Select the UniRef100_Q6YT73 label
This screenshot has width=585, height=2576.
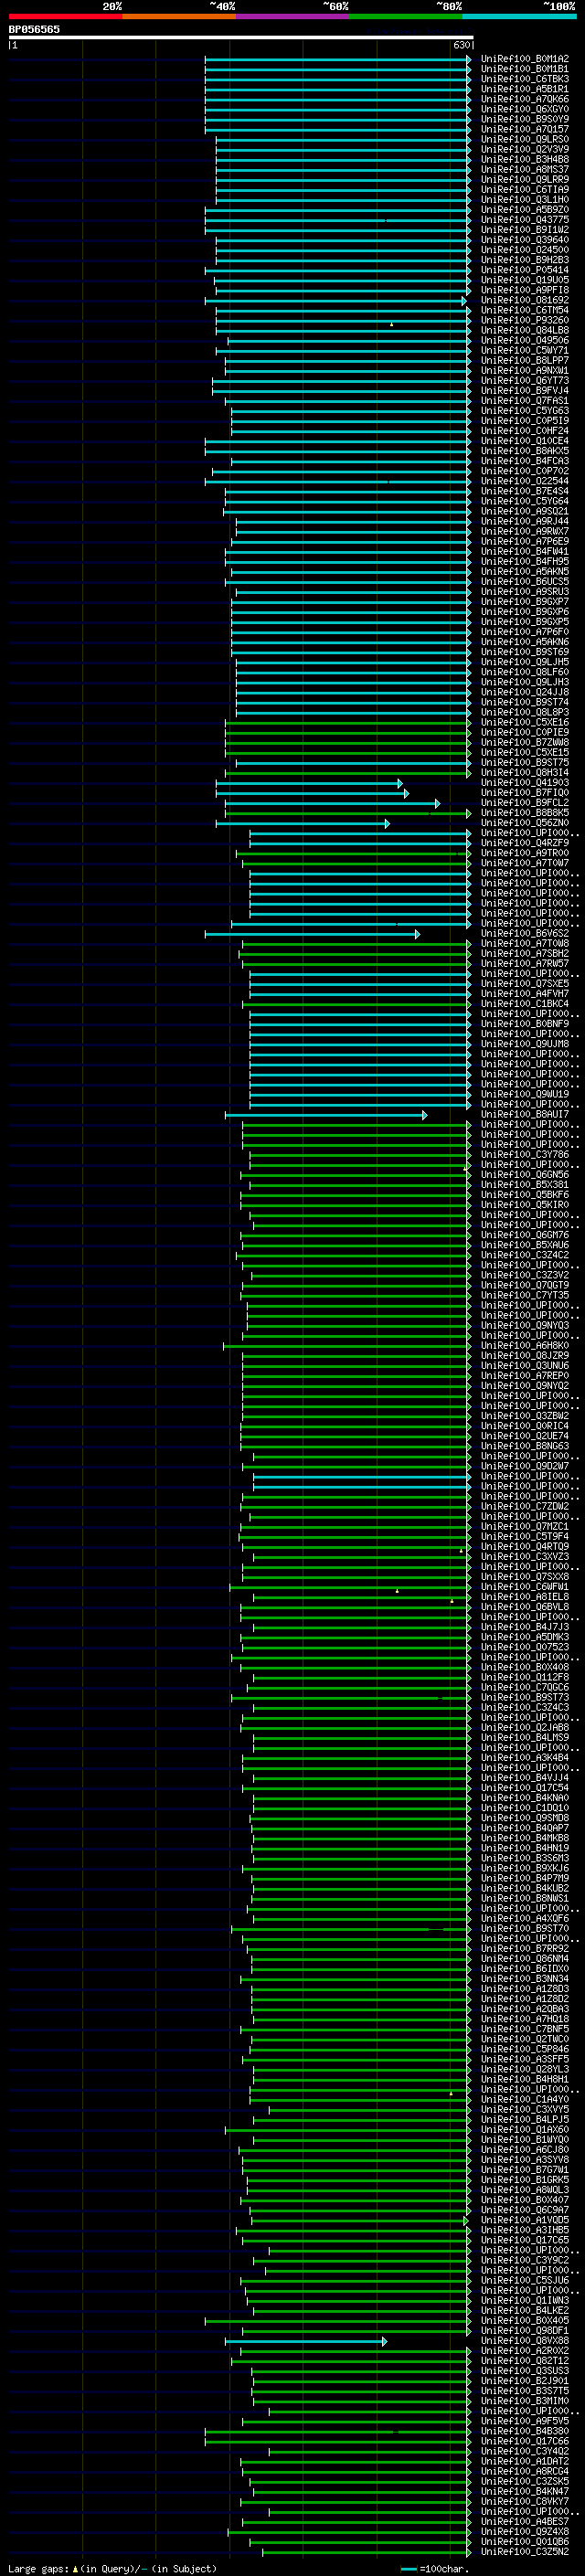point(525,381)
